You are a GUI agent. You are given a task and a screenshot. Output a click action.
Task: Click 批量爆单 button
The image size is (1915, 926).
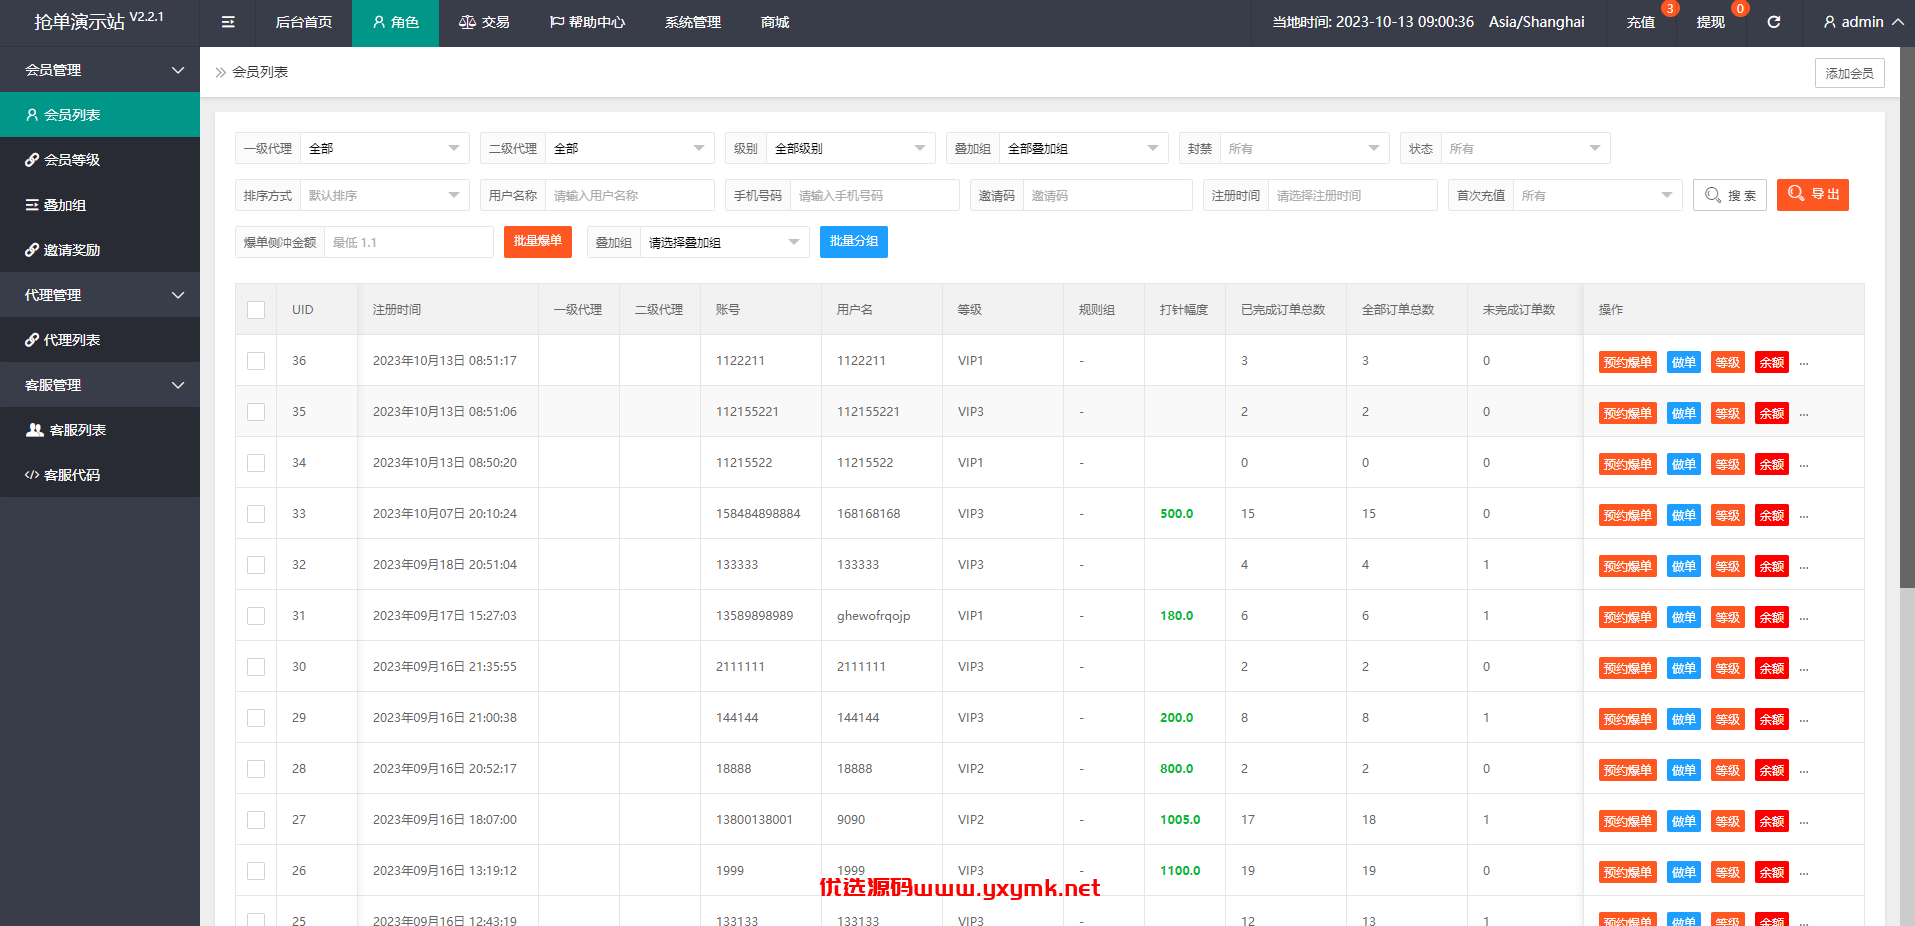[538, 241]
